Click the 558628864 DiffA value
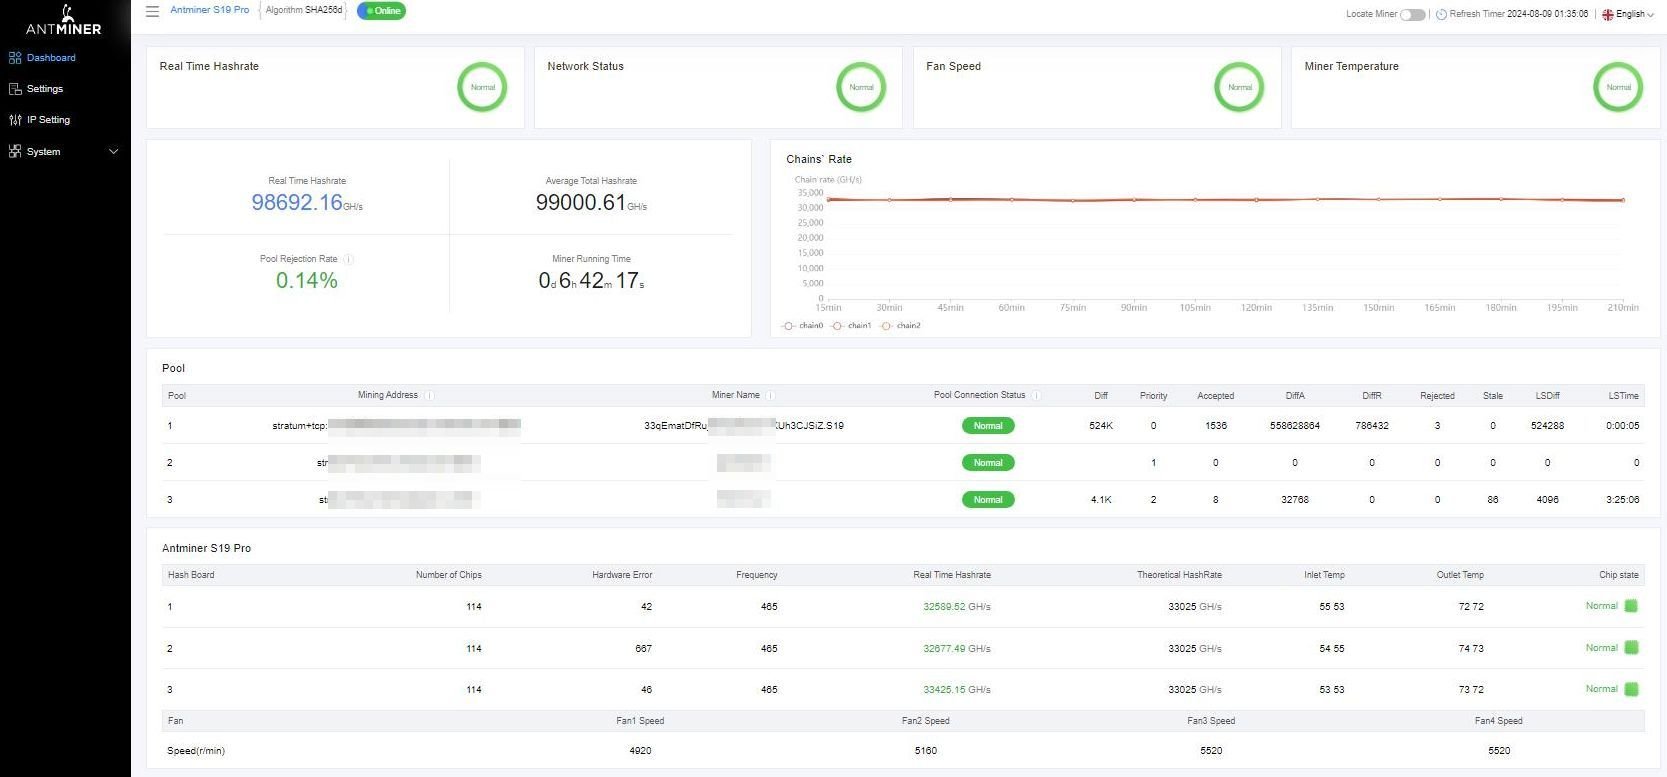The width and height of the screenshot is (1667, 777). 1295,426
